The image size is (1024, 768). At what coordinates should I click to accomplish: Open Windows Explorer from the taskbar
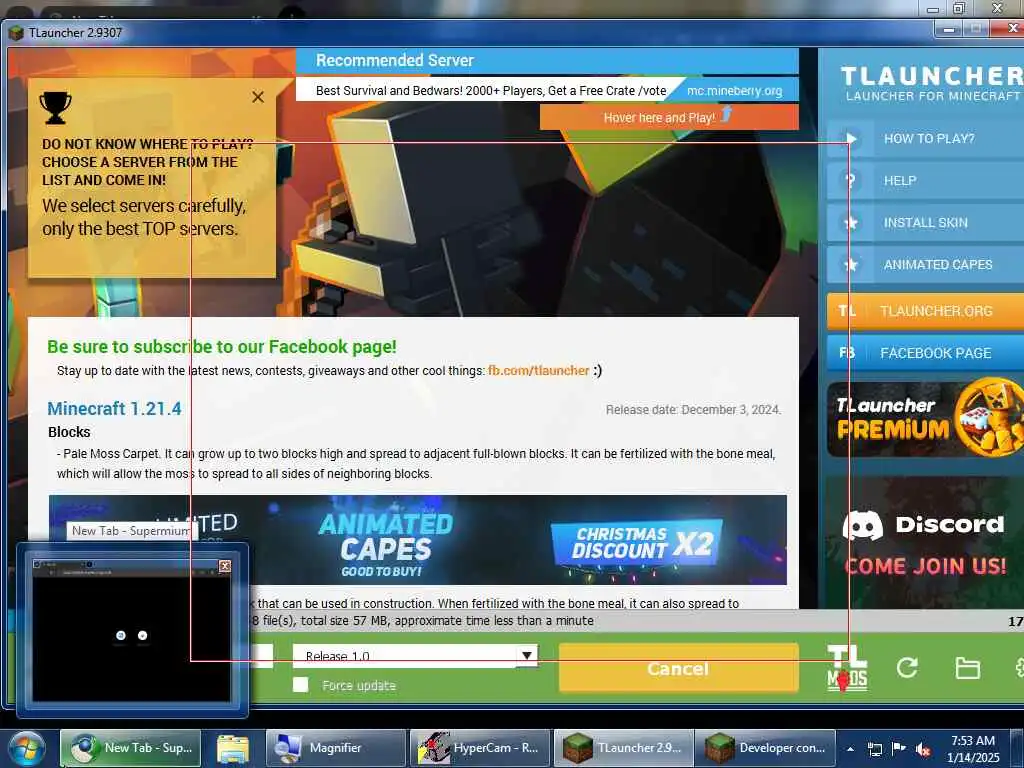click(233, 748)
